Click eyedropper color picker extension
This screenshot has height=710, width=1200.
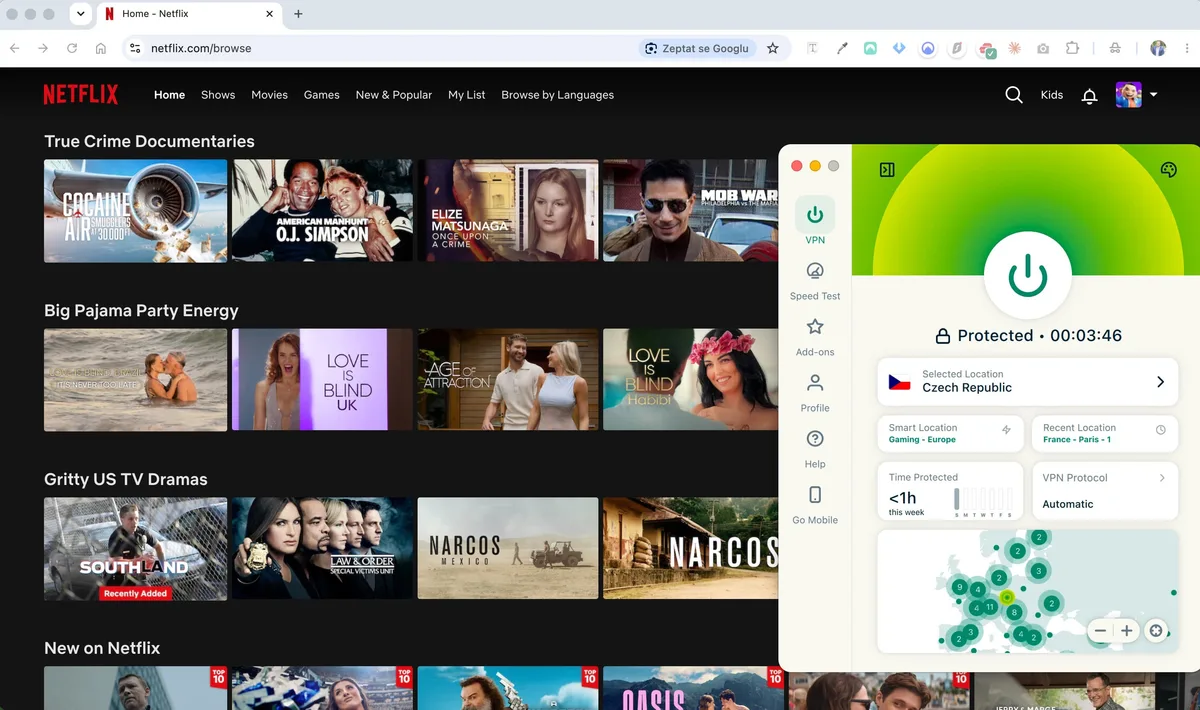click(842, 48)
